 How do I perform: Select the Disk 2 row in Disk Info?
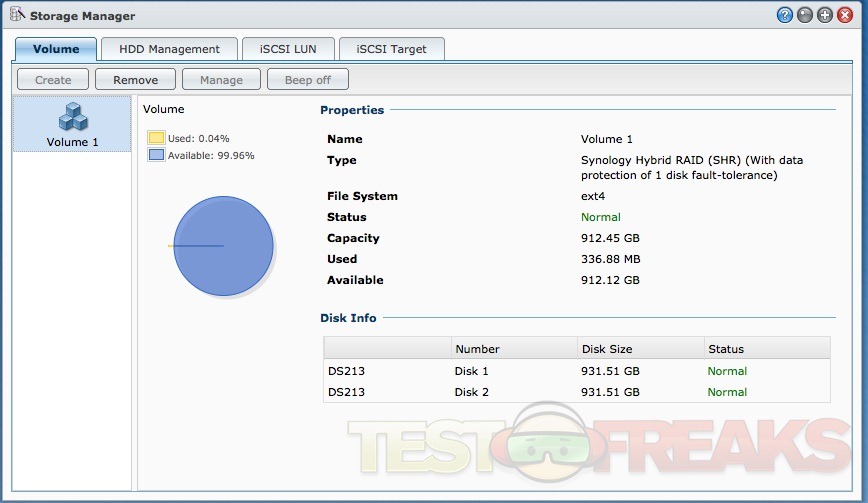pos(576,392)
